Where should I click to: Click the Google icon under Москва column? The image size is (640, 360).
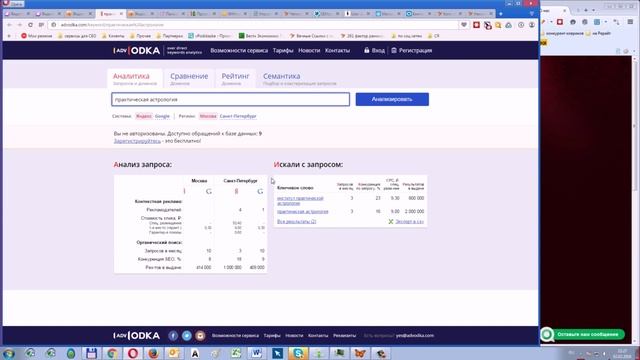pos(209,191)
